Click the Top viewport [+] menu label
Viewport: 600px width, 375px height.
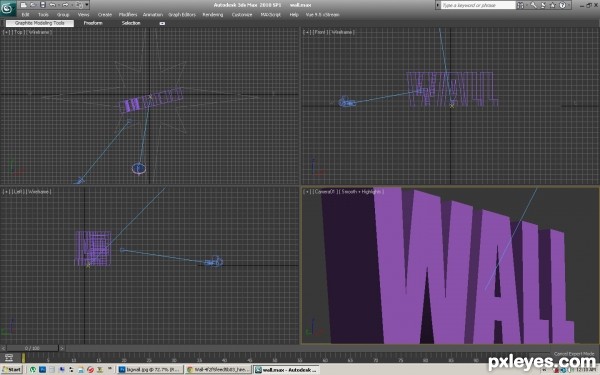(x=6, y=32)
